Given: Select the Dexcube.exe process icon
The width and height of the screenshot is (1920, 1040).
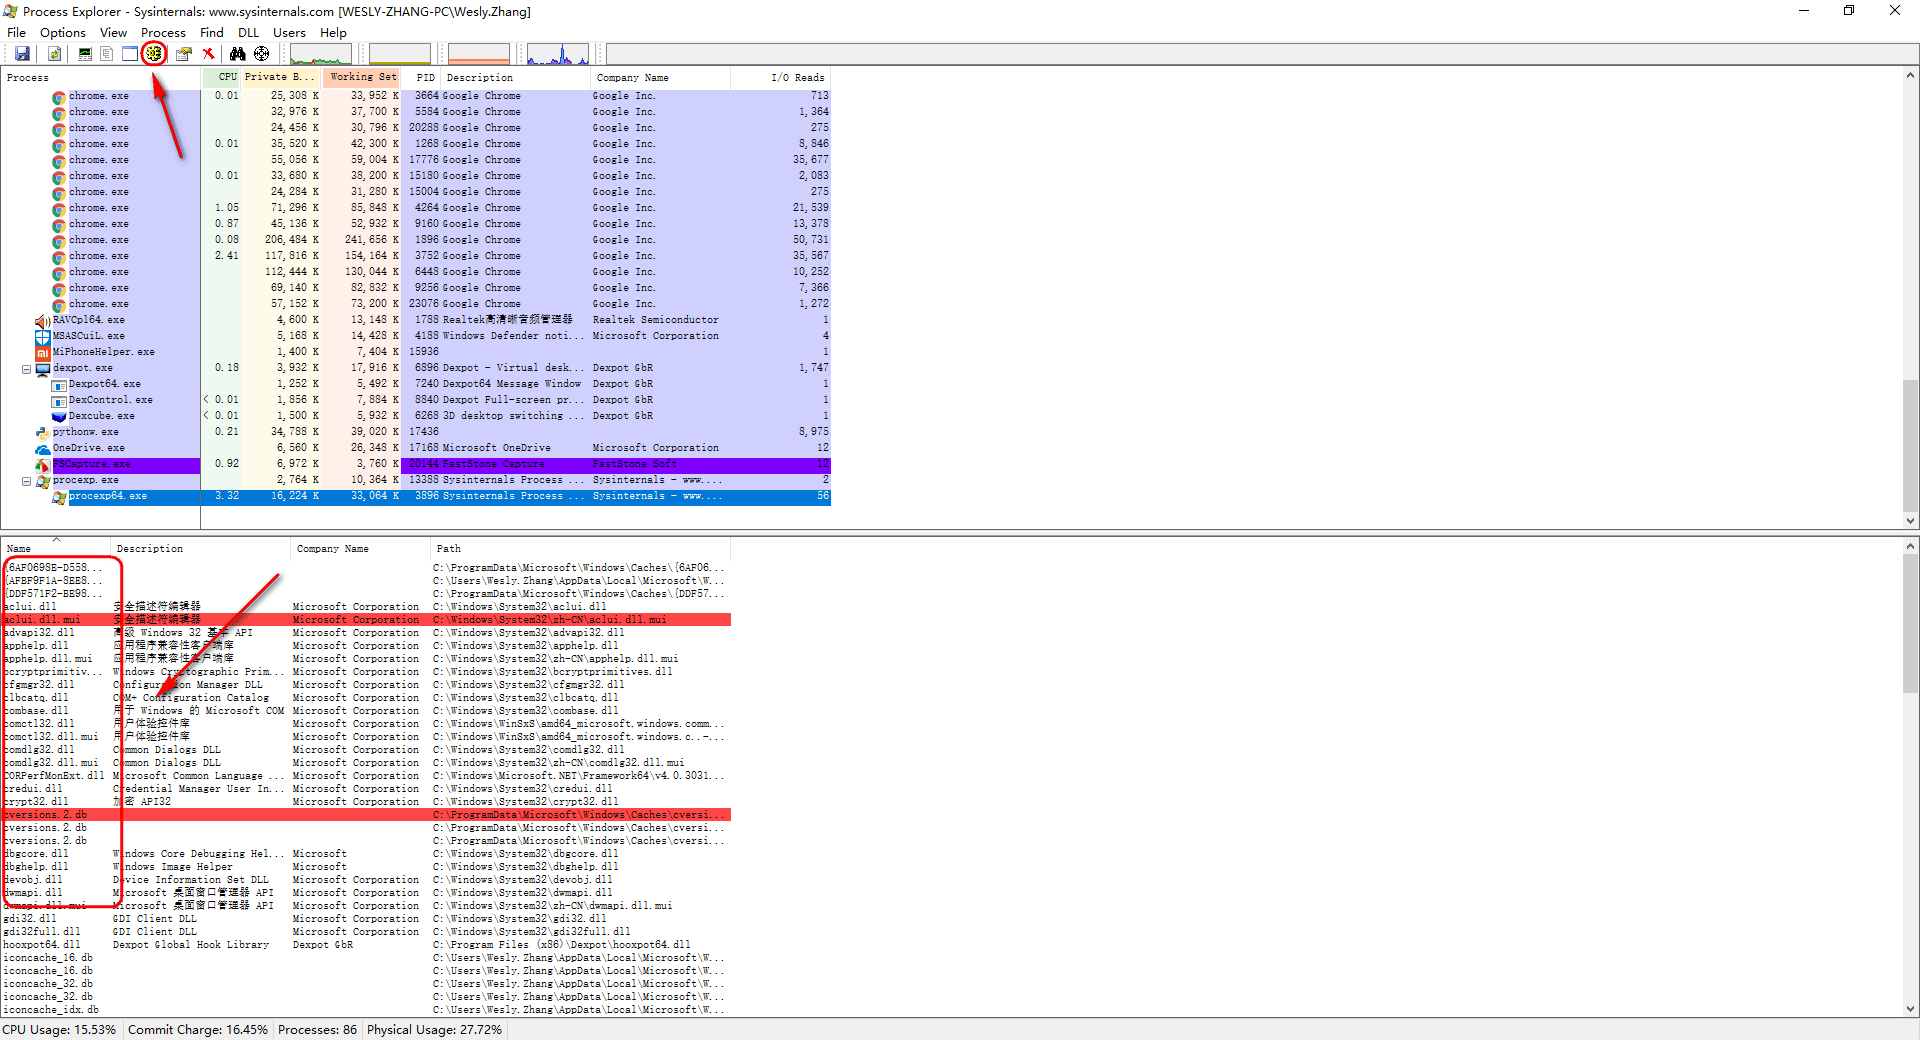Looking at the screenshot, I should coord(59,417).
